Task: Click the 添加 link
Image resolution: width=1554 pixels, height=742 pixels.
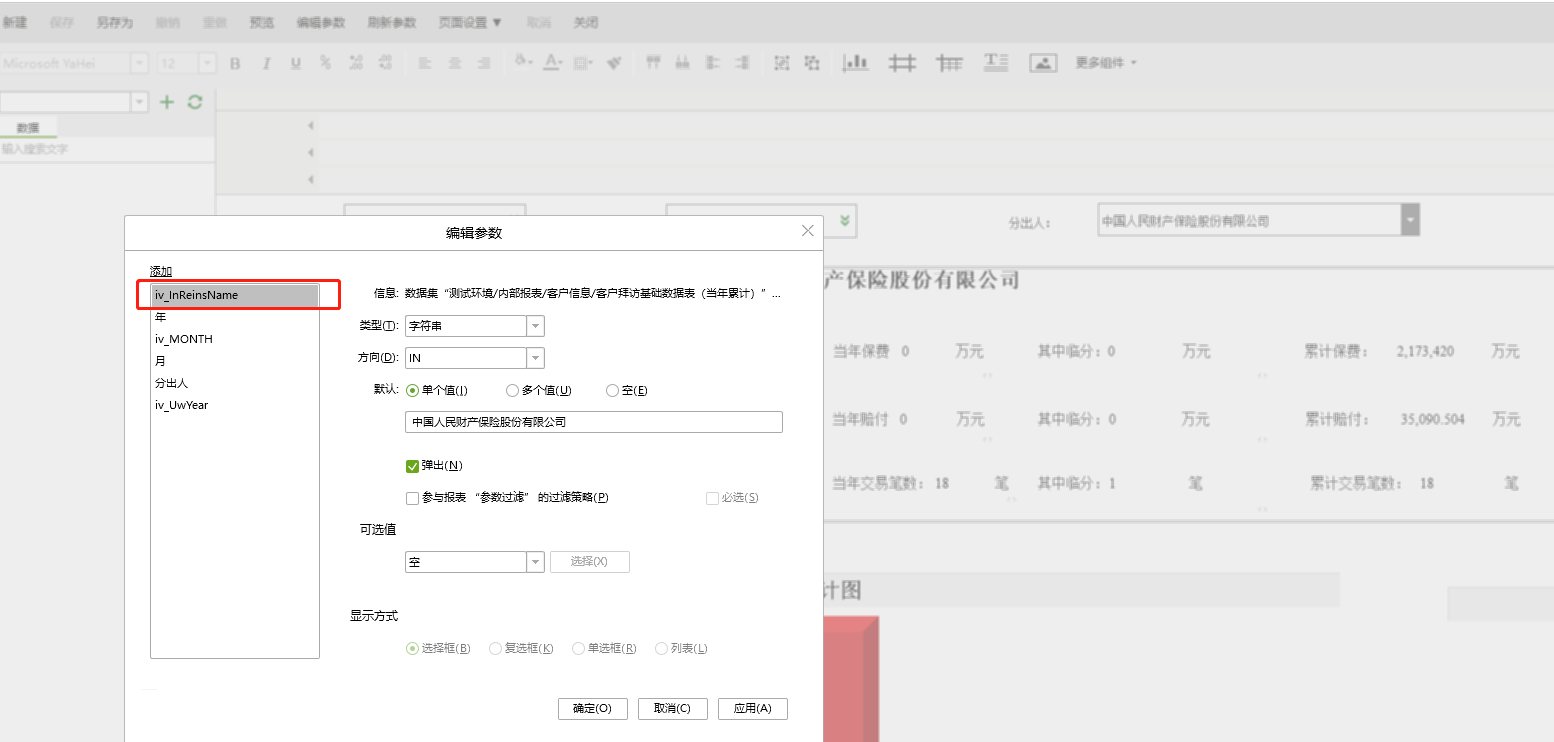Action: (x=161, y=271)
